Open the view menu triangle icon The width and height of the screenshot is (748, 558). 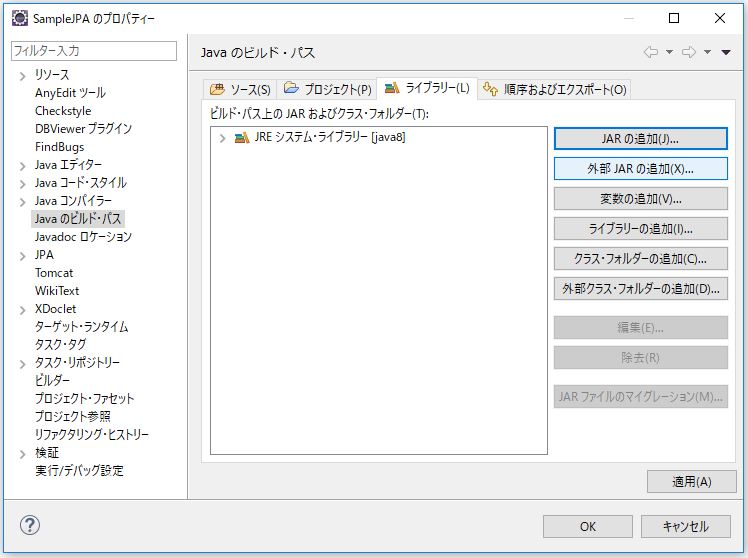[x=726, y=52]
